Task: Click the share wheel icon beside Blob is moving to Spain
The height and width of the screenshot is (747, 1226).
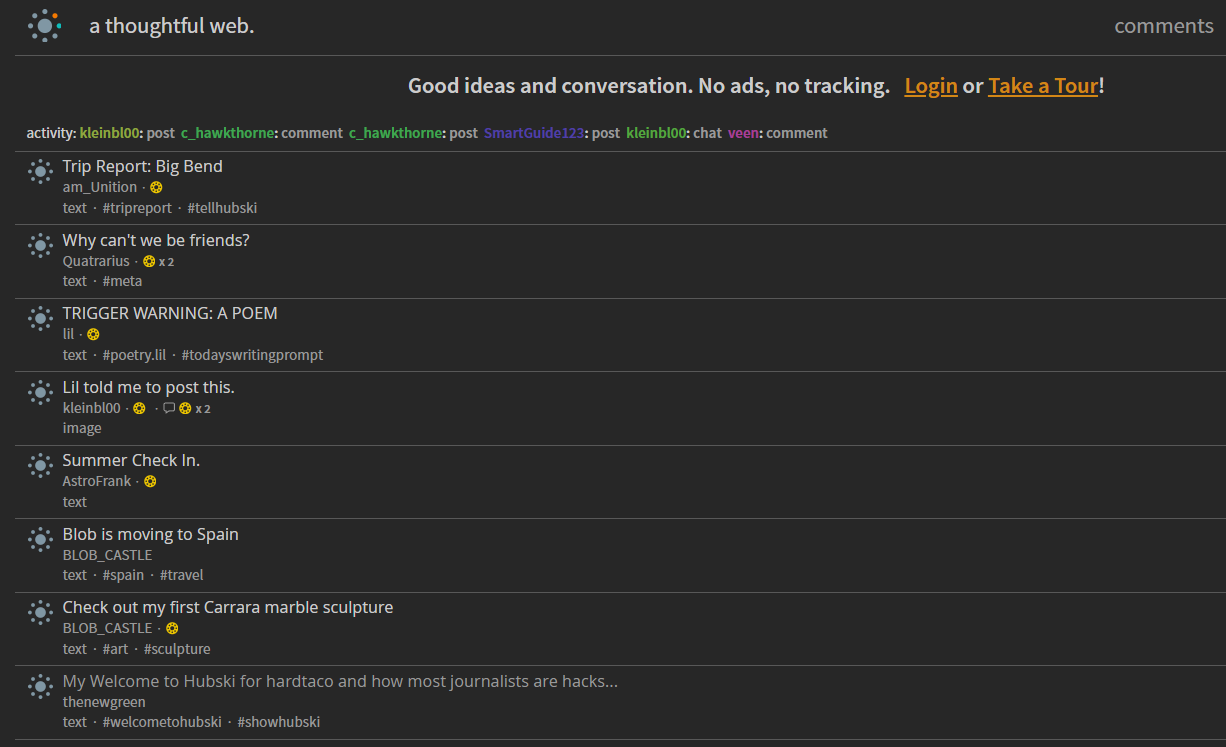Action: [40, 539]
